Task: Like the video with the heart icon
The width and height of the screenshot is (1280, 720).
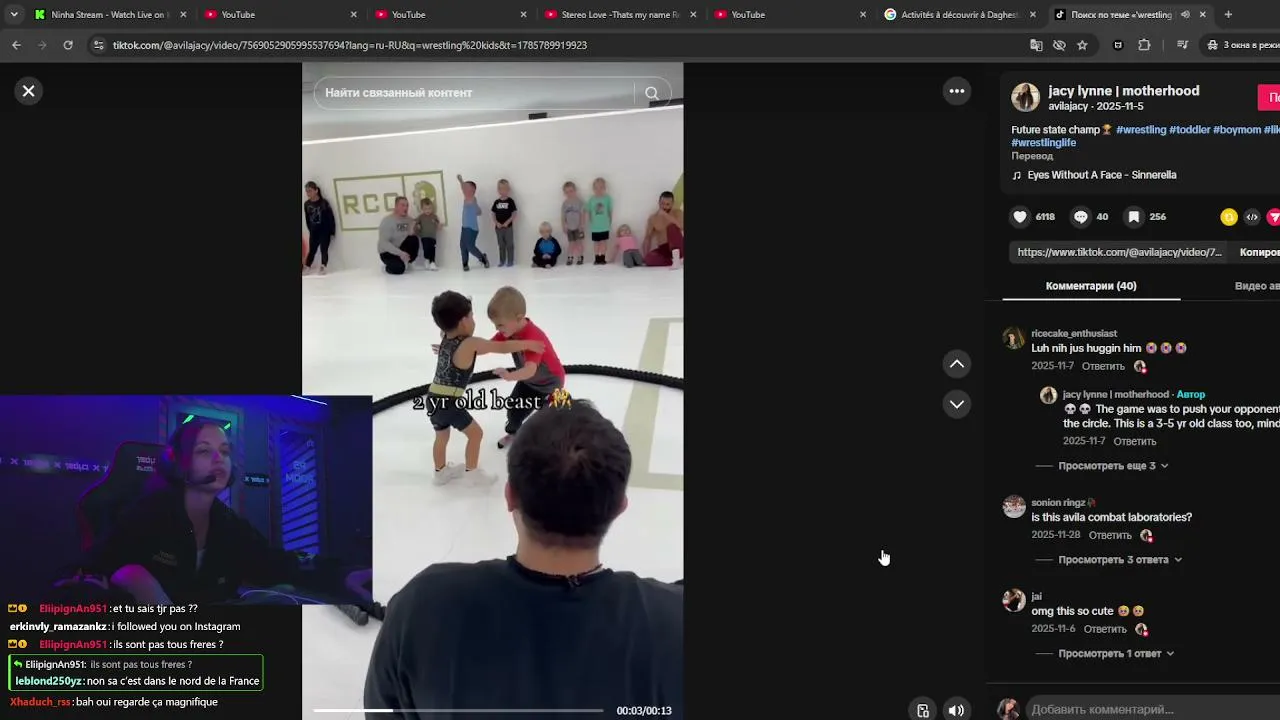Action: (x=1020, y=217)
